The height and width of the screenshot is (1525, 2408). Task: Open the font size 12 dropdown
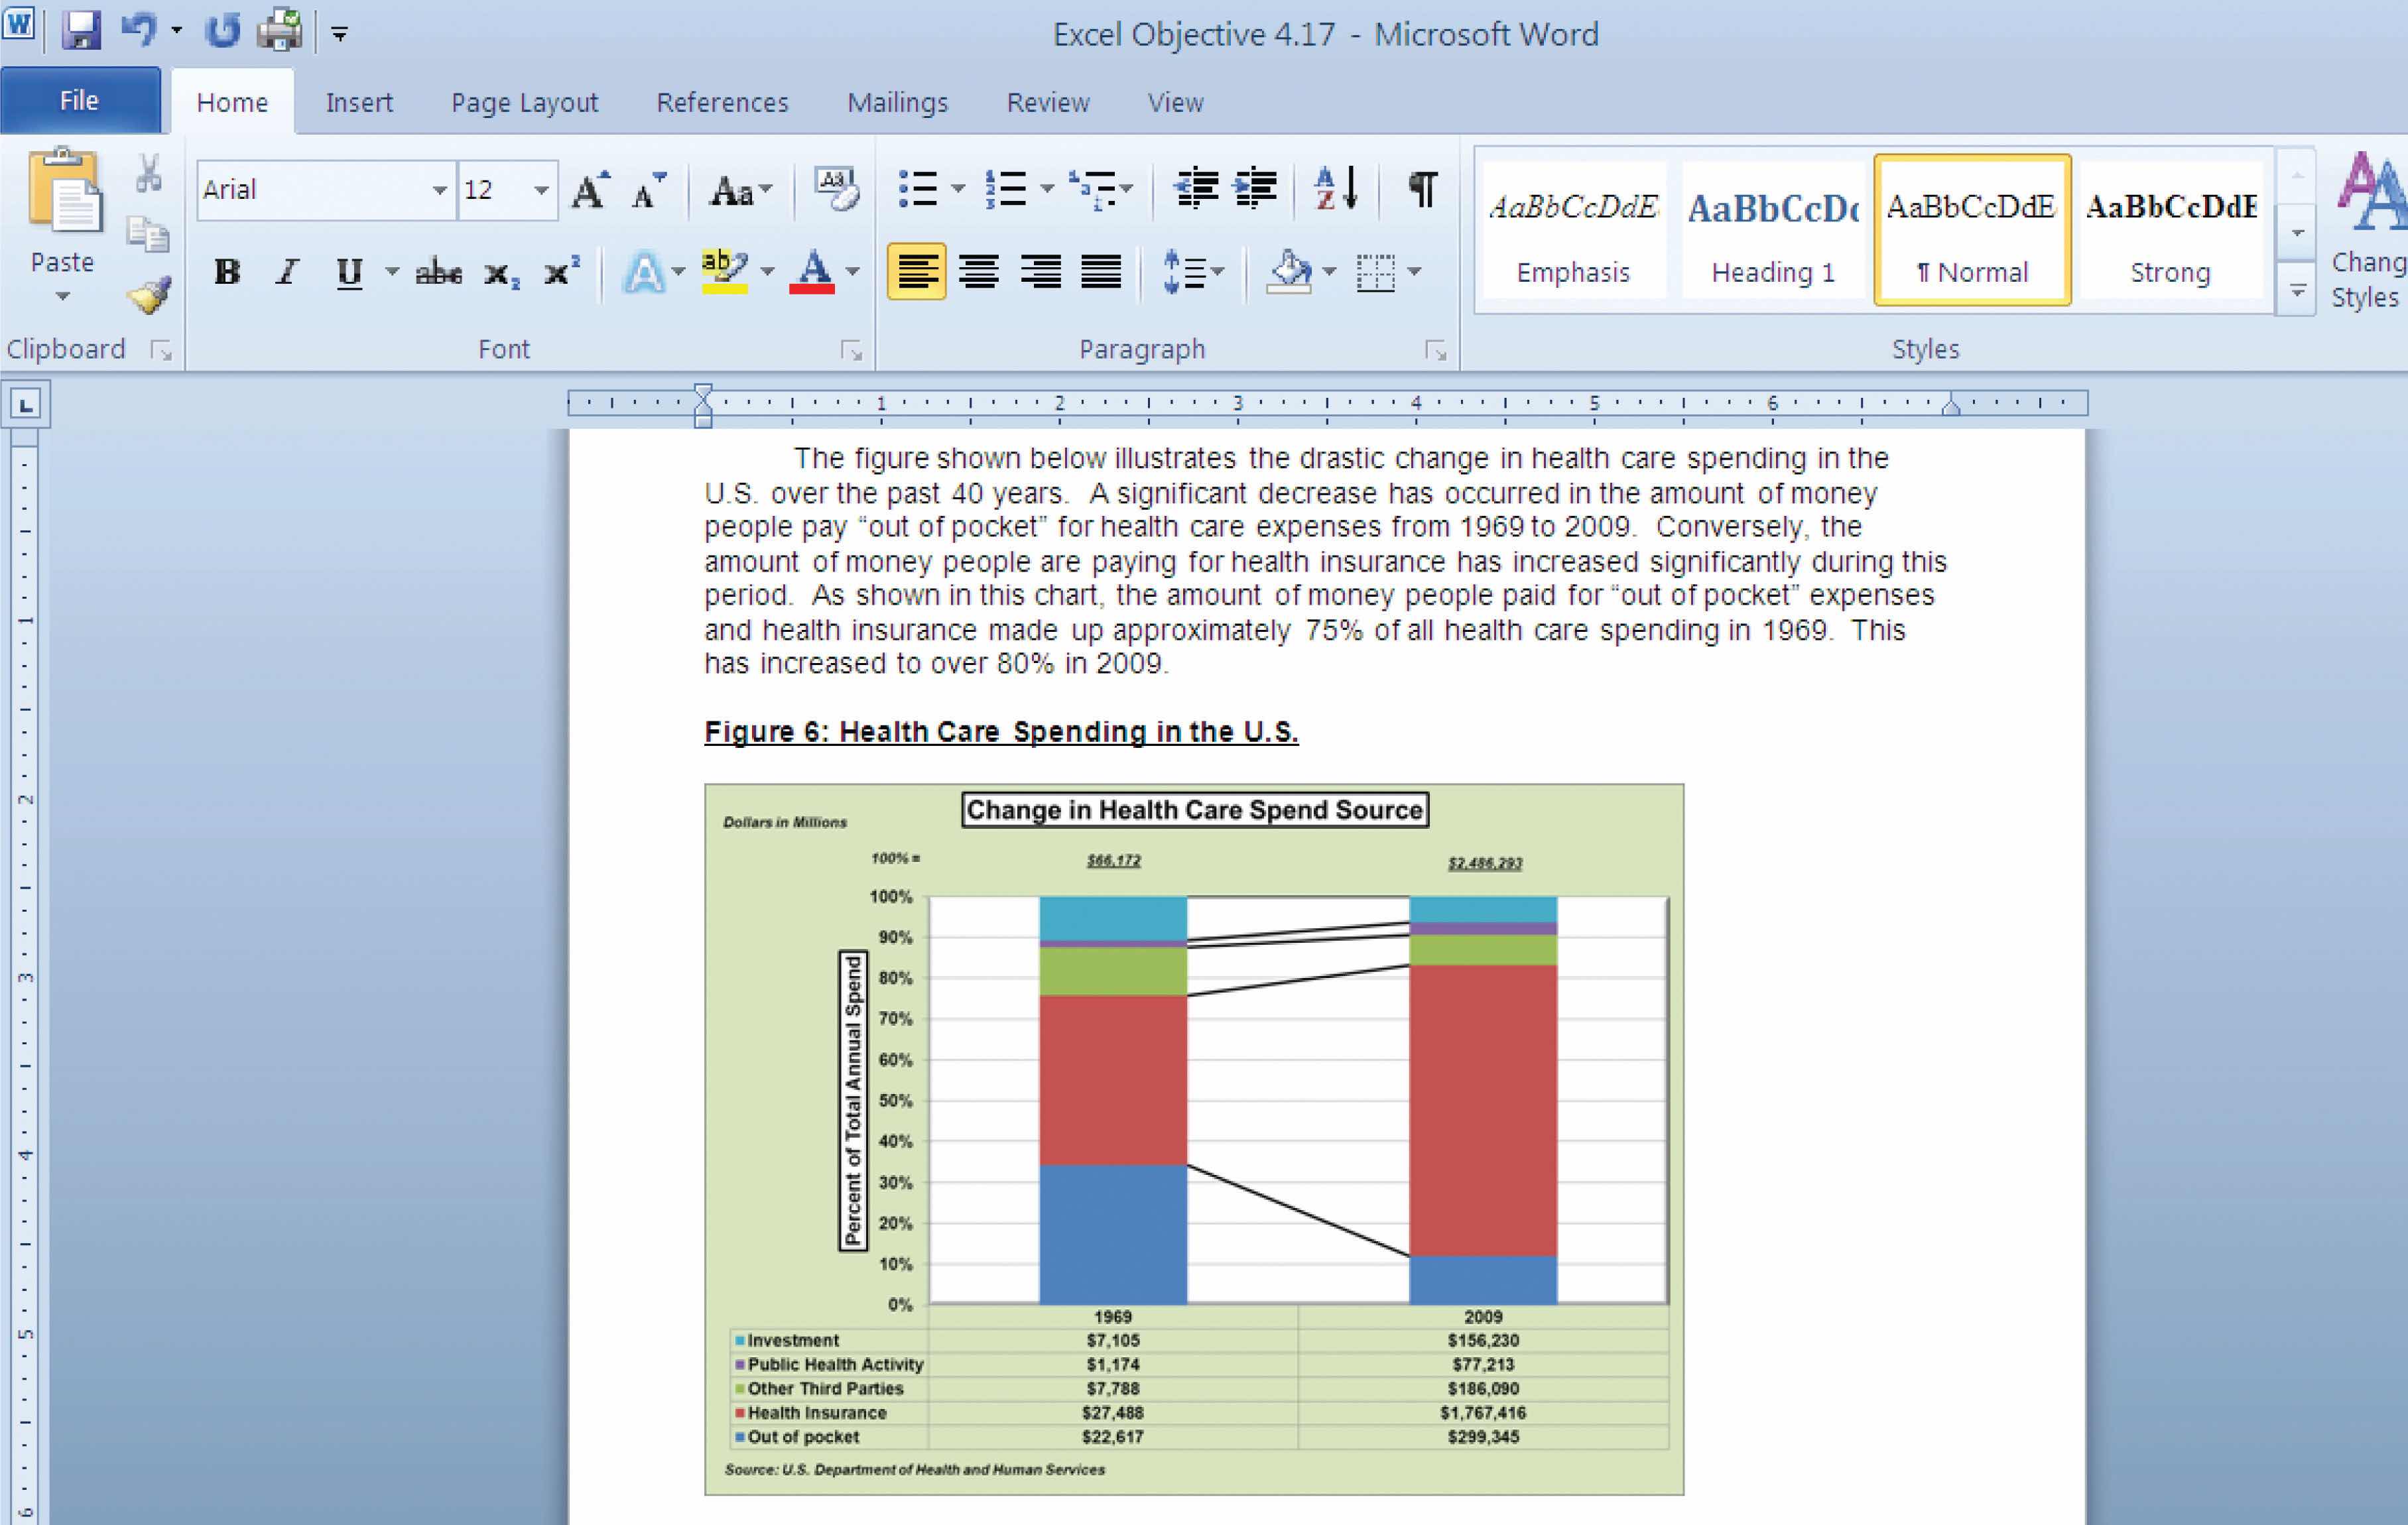pos(541,190)
